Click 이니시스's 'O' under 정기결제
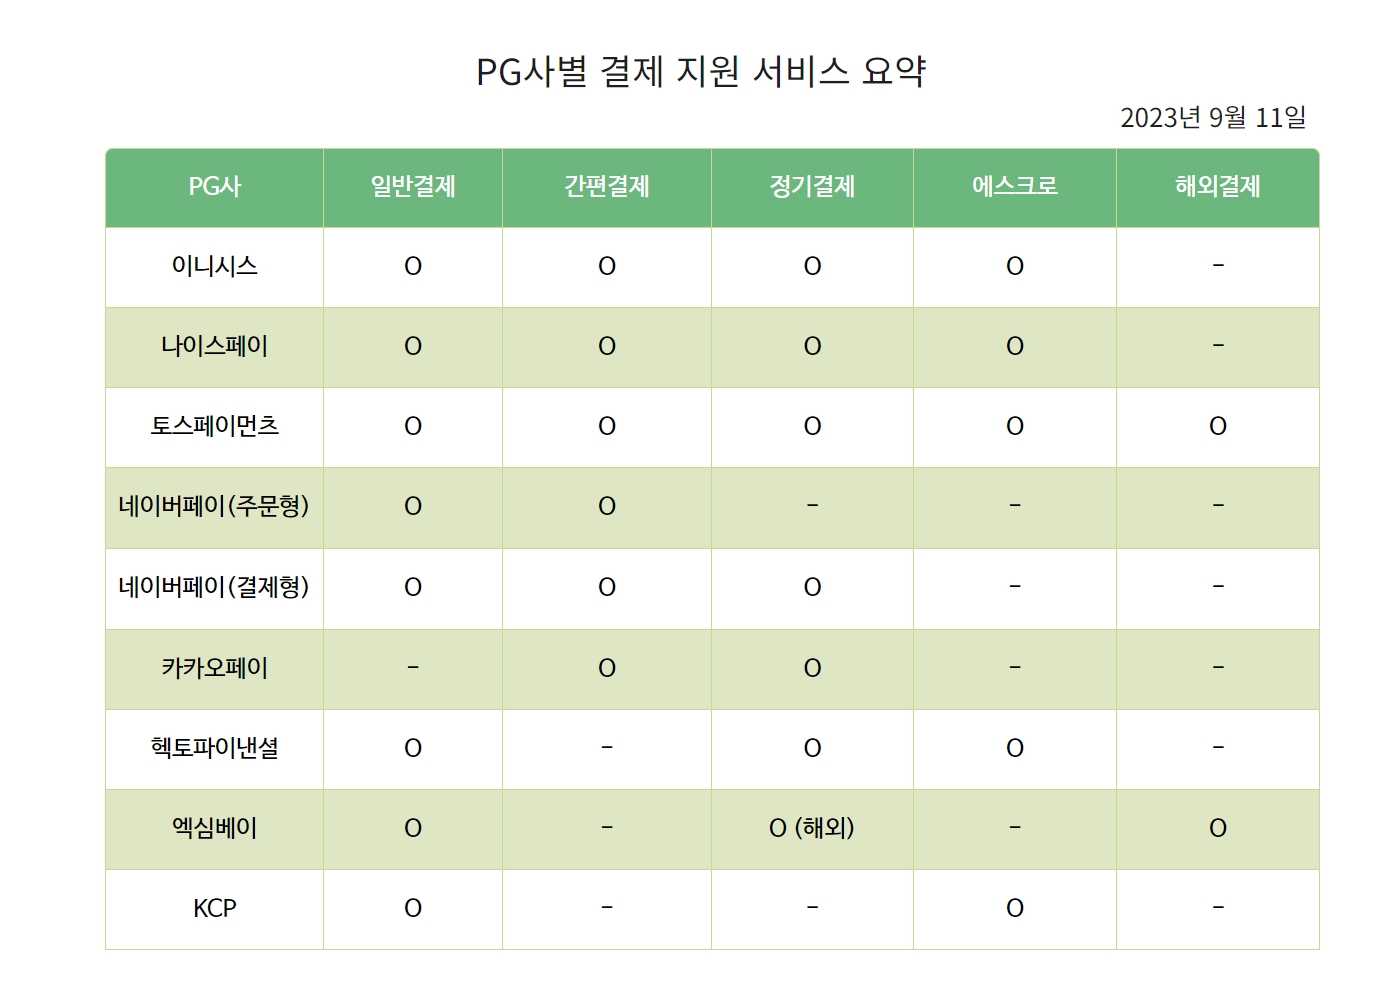This screenshot has height=1000, width=1400. [812, 267]
